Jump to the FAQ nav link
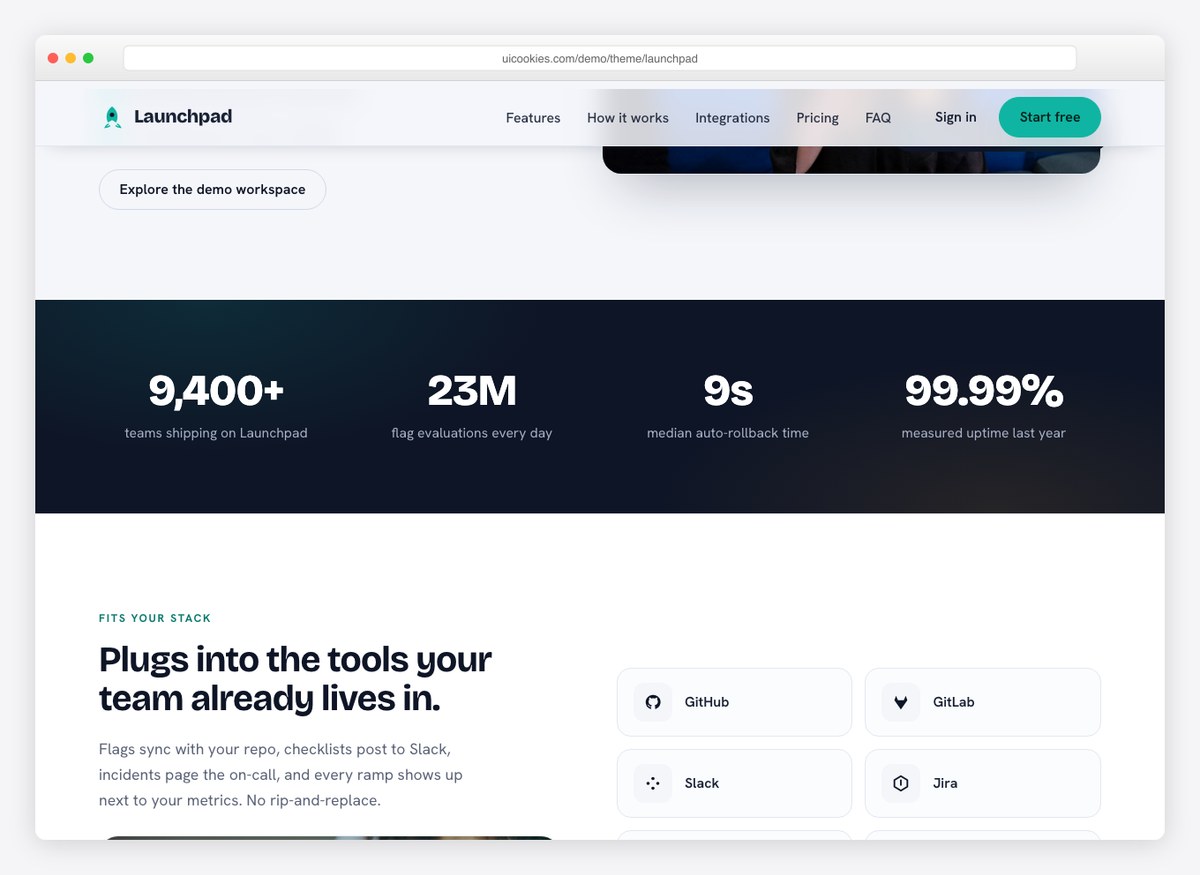The width and height of the screenshot is (1200, 875). pyautogui.click(x=878, y=118)
